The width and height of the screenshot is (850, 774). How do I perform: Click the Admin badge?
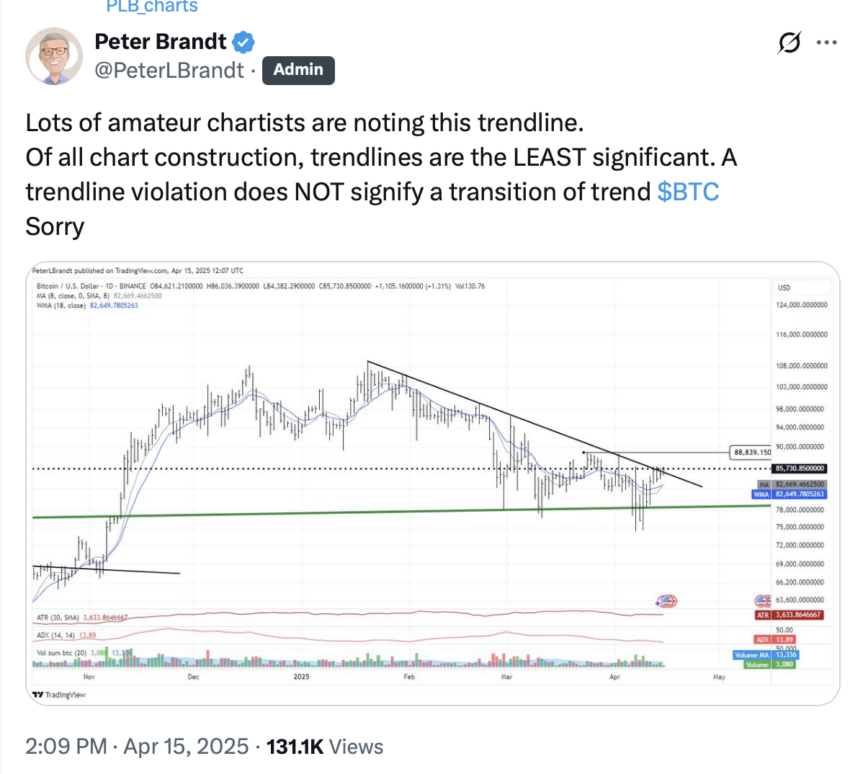[x=298, y=70]
